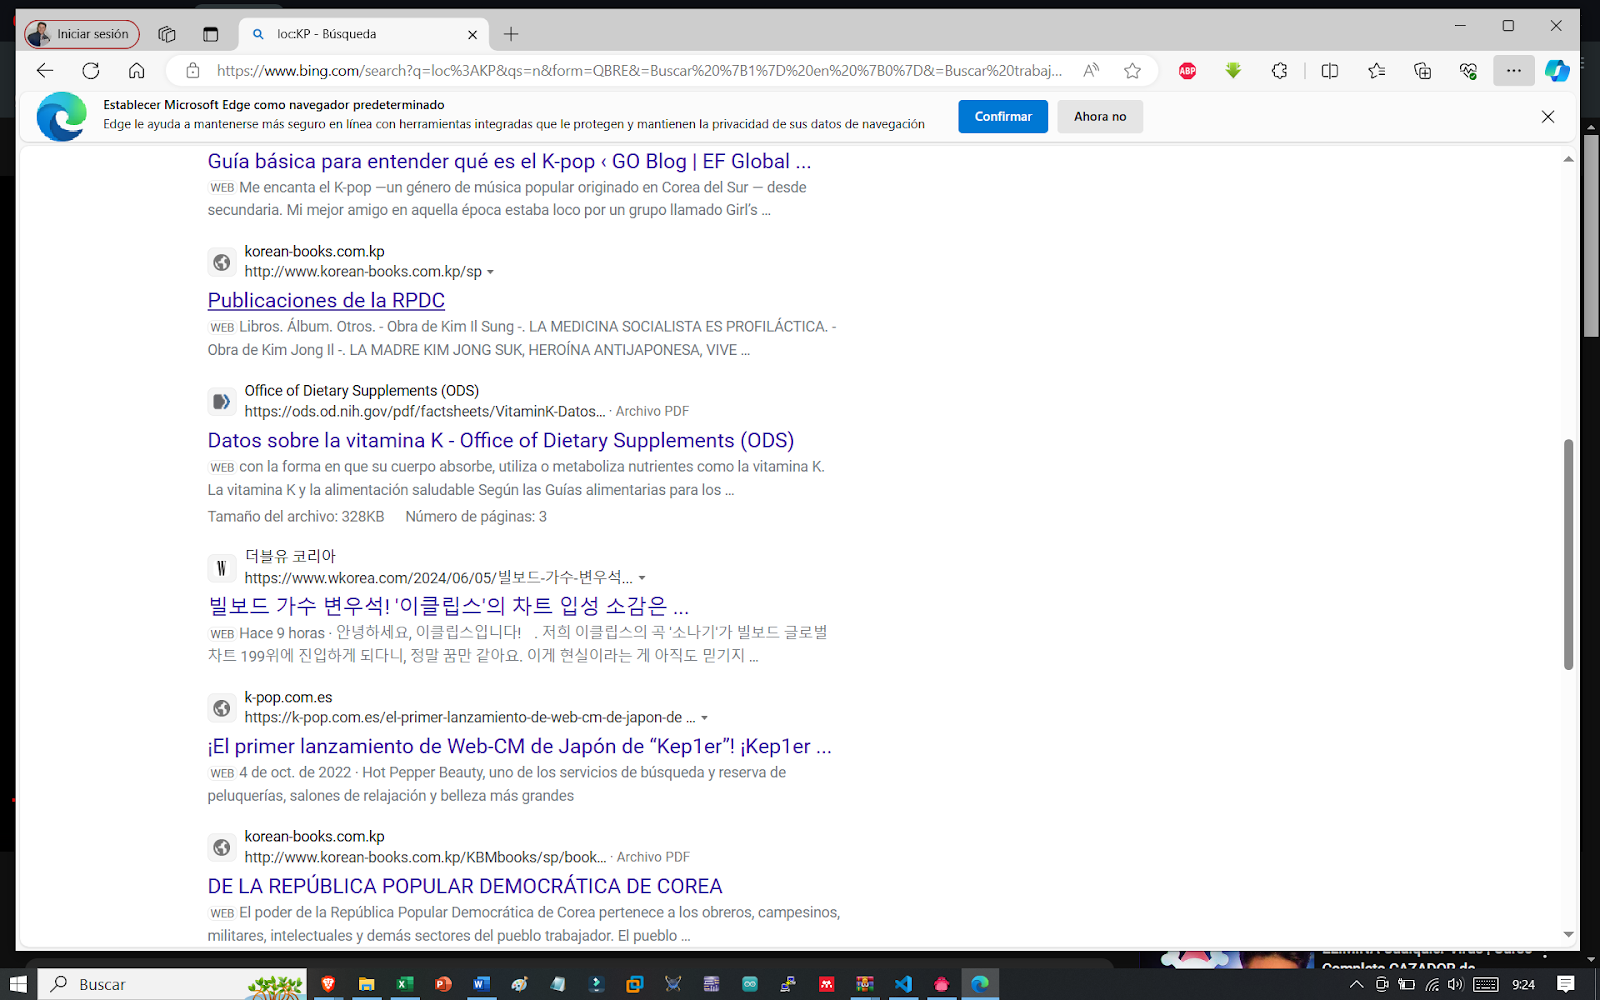
Task: Open the Windows Start menu
Action: pos(18,984)
